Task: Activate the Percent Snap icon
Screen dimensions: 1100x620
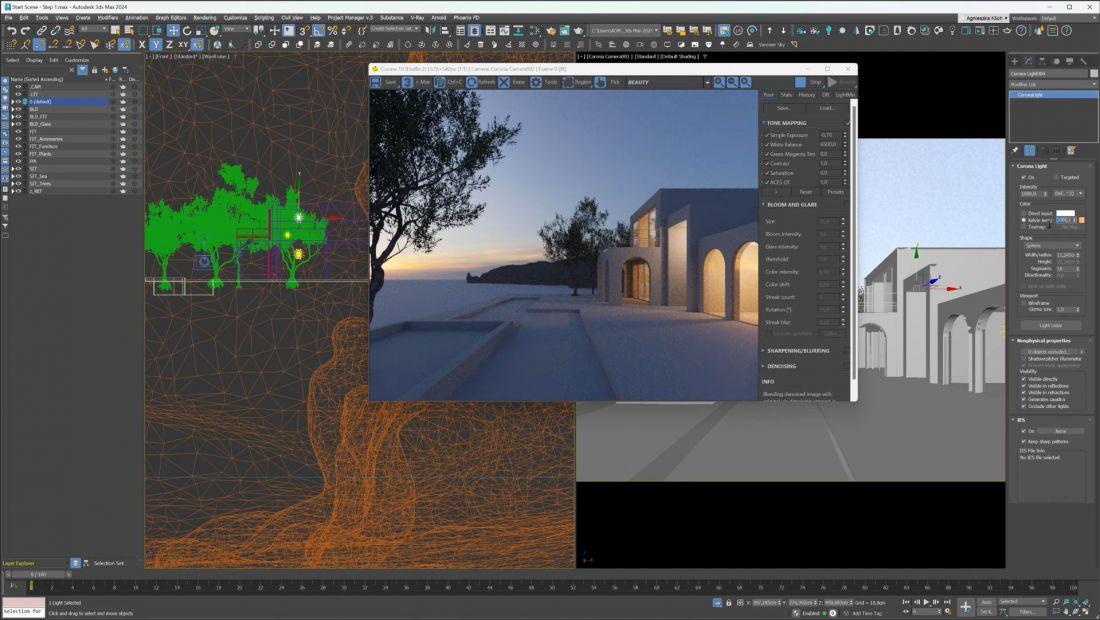Action: pyautogui.click(x=333, y=31)
